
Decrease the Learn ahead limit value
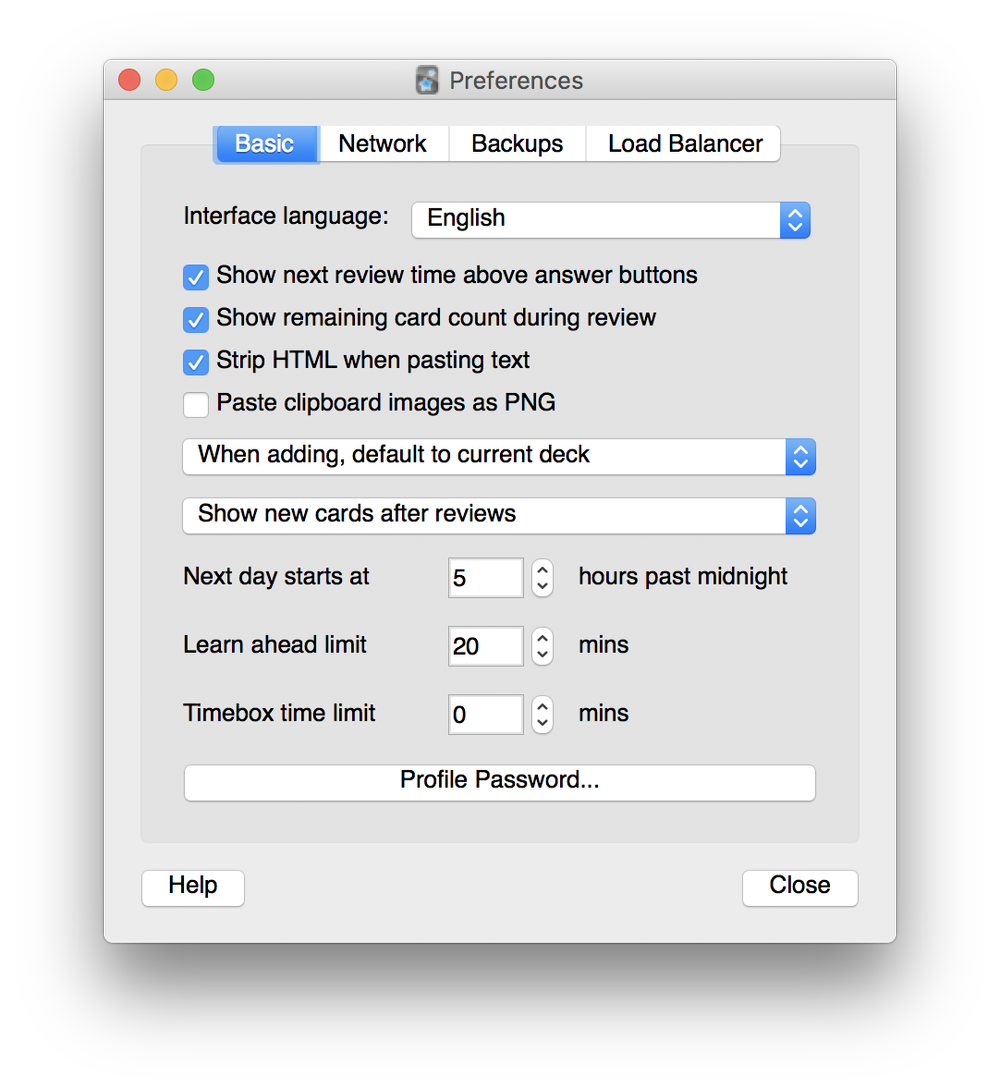(543, 655)
